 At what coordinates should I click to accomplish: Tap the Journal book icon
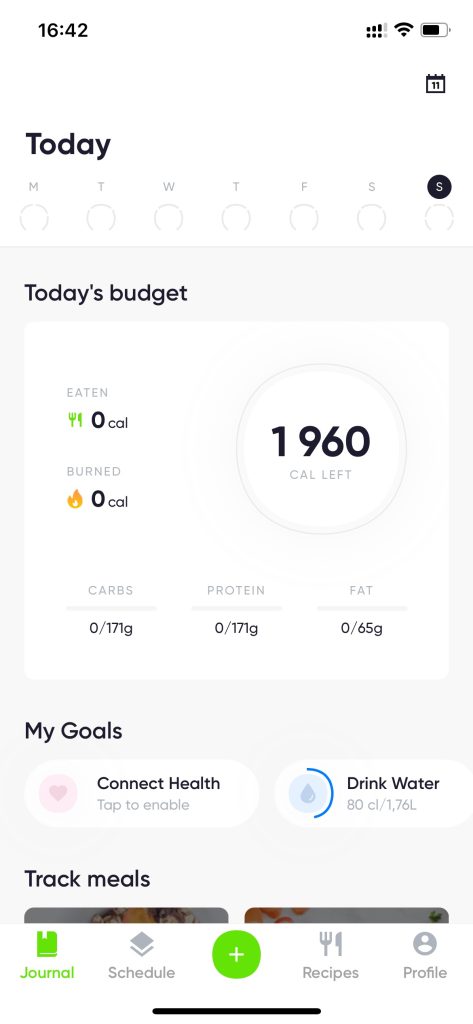point(47,944)
